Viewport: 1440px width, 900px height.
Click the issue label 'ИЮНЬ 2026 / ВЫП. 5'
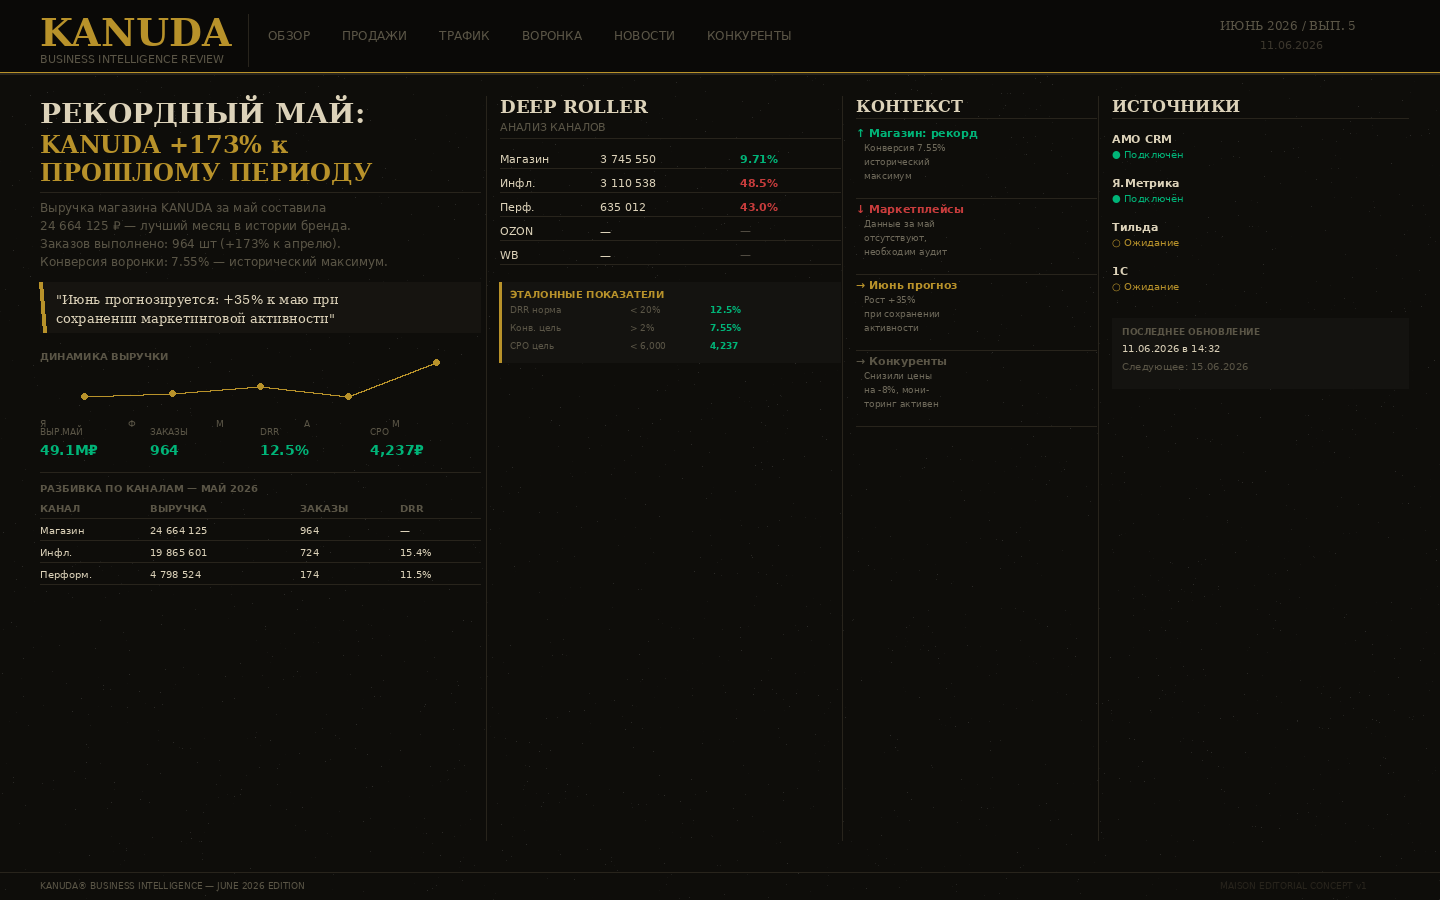coord(1287,26)
